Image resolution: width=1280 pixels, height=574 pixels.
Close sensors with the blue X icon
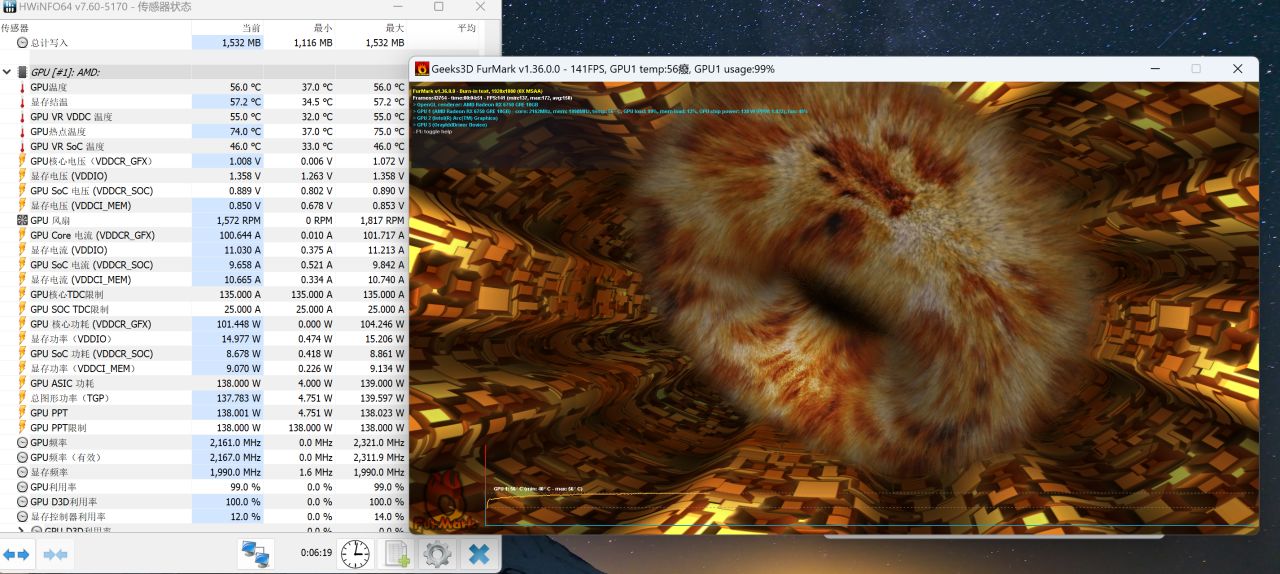click(479, 553)
